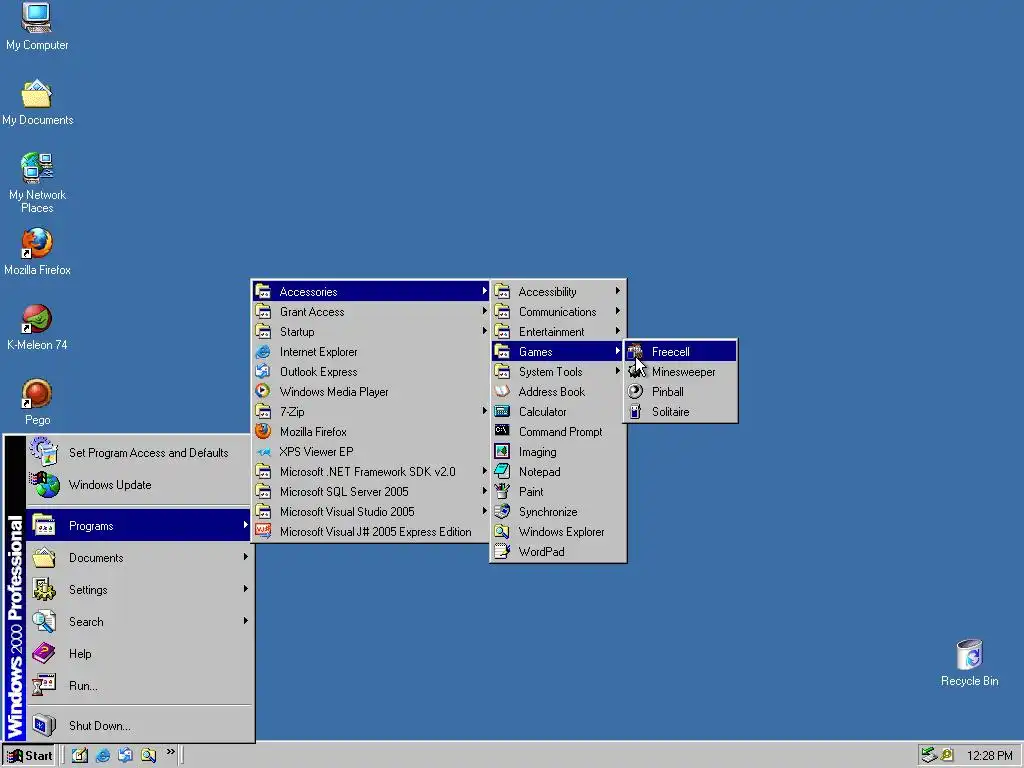Choose Run... from the Start menu
1024x768 pixels.
[139, 686]
